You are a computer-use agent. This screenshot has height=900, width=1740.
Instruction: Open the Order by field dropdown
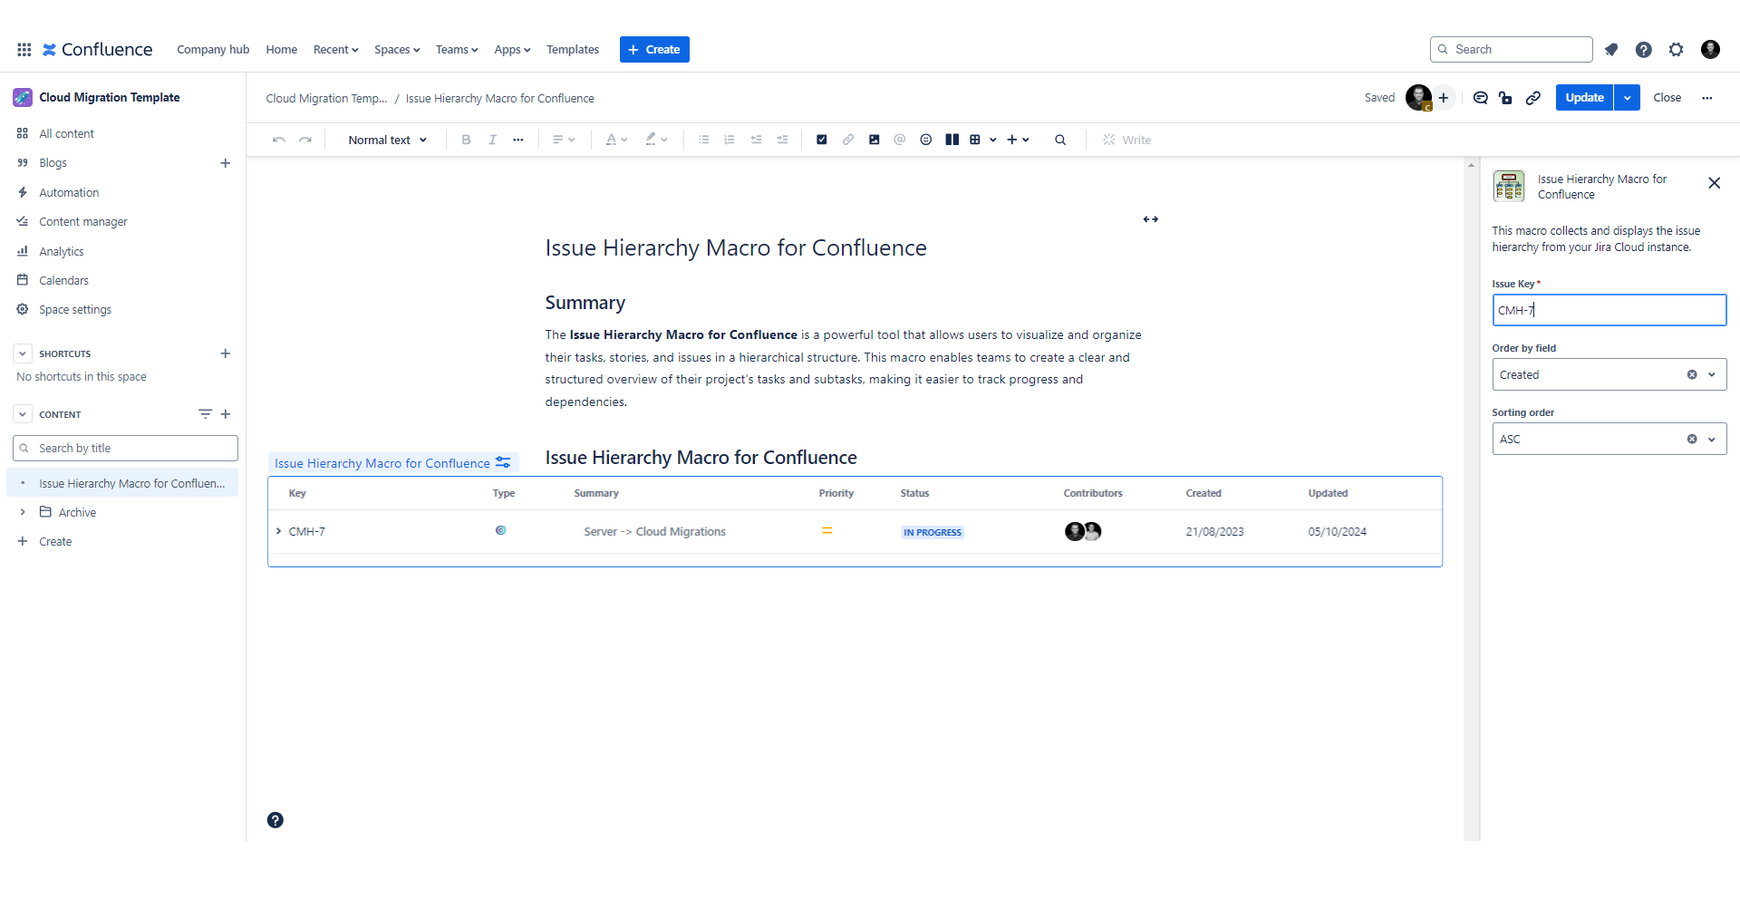click(x=1609, y=375)
